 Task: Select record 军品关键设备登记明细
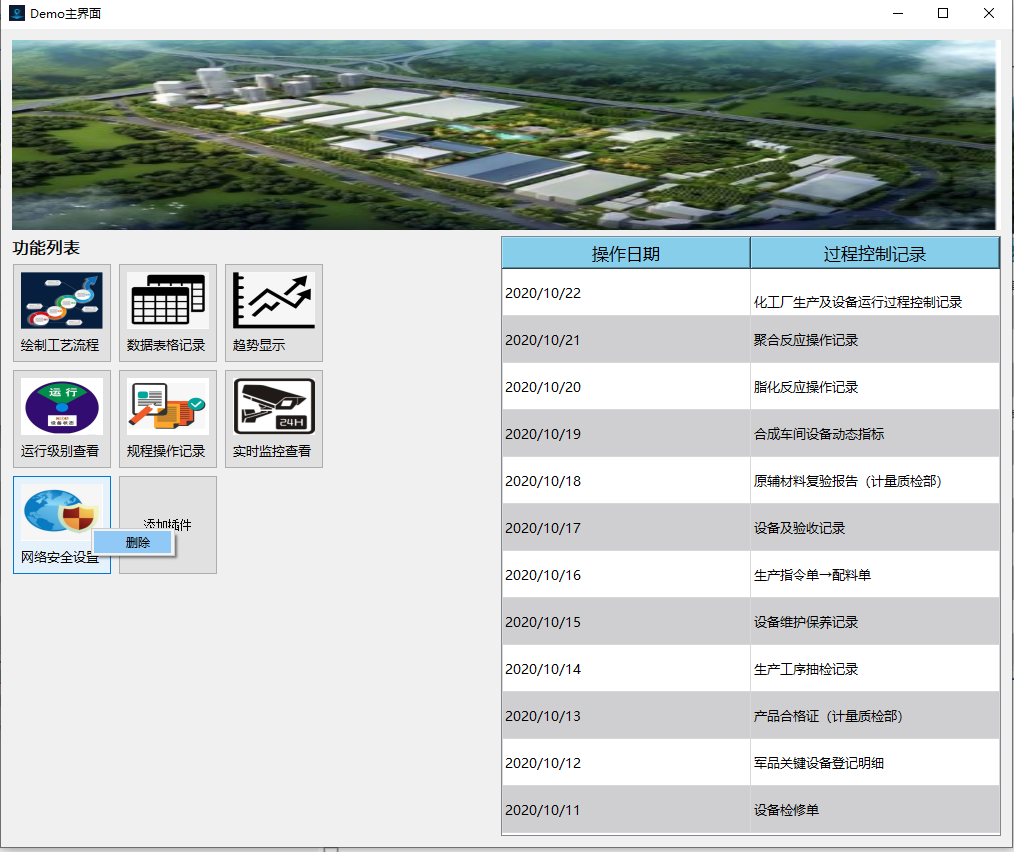(875, 763)
